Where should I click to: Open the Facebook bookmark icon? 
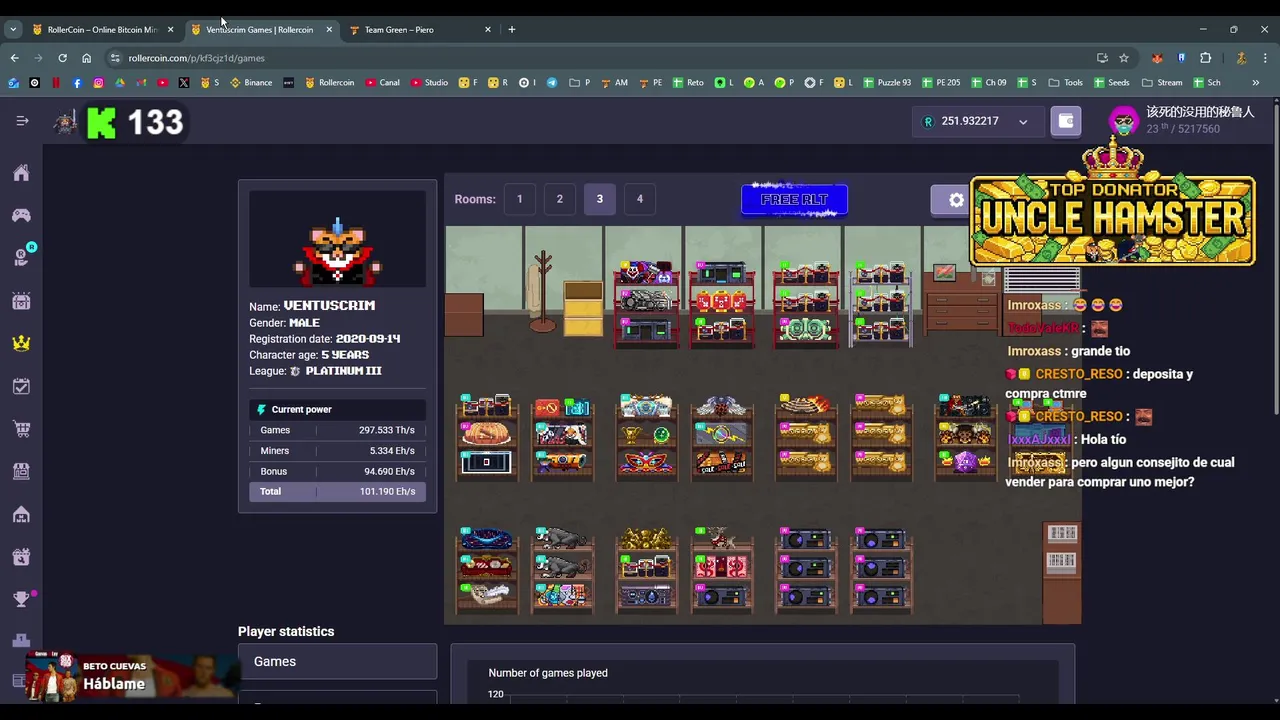(x=77, y=83)
